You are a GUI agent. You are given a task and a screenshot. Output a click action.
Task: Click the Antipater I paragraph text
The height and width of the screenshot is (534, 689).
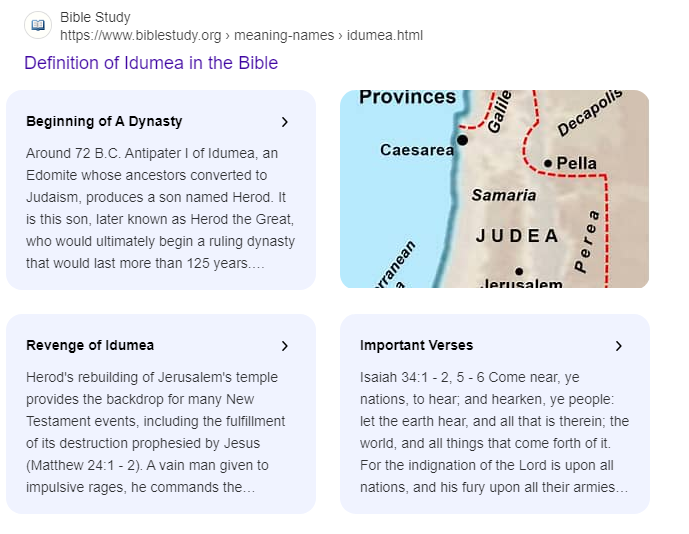(x=160, y=208)
